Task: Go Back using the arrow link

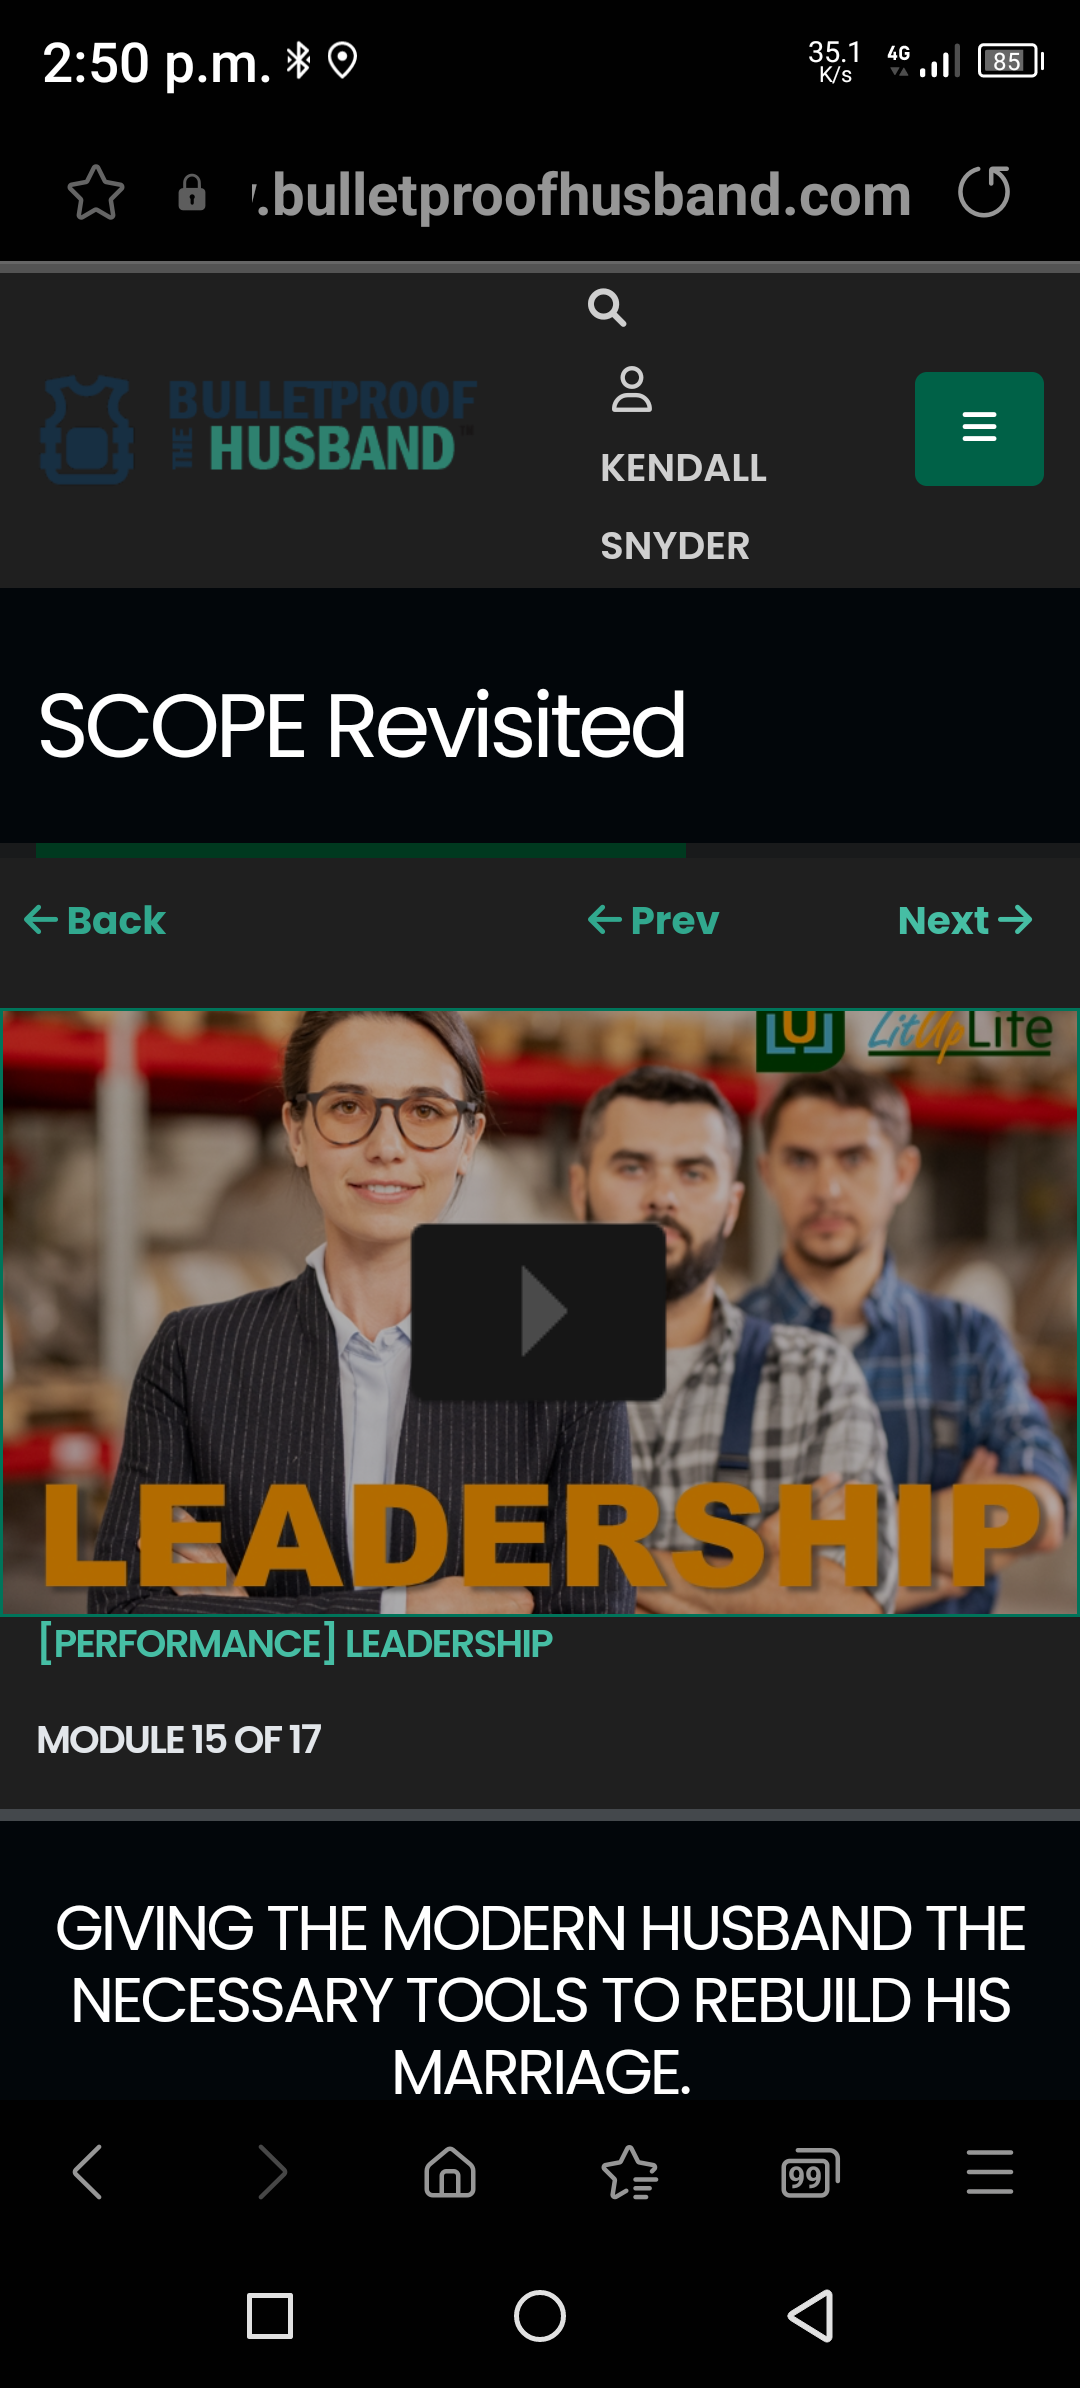Action: pos(95,920)
